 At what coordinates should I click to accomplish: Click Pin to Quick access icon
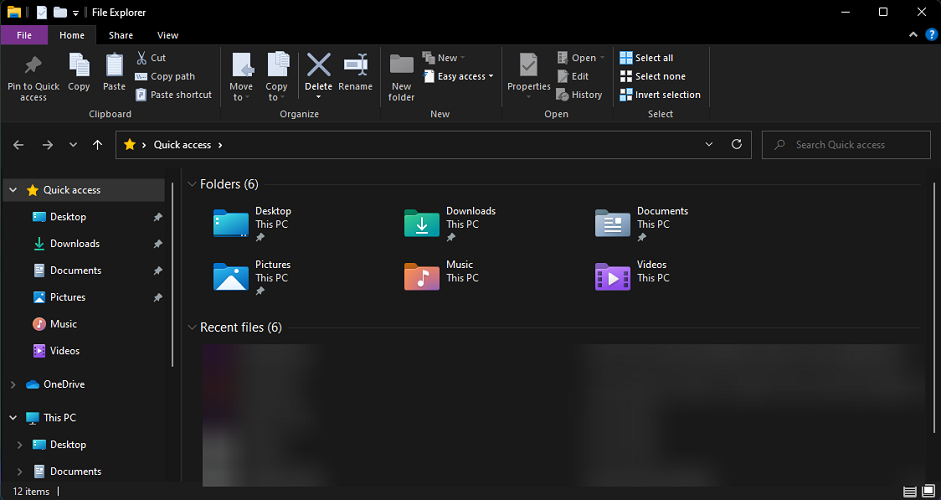[33, 65]
